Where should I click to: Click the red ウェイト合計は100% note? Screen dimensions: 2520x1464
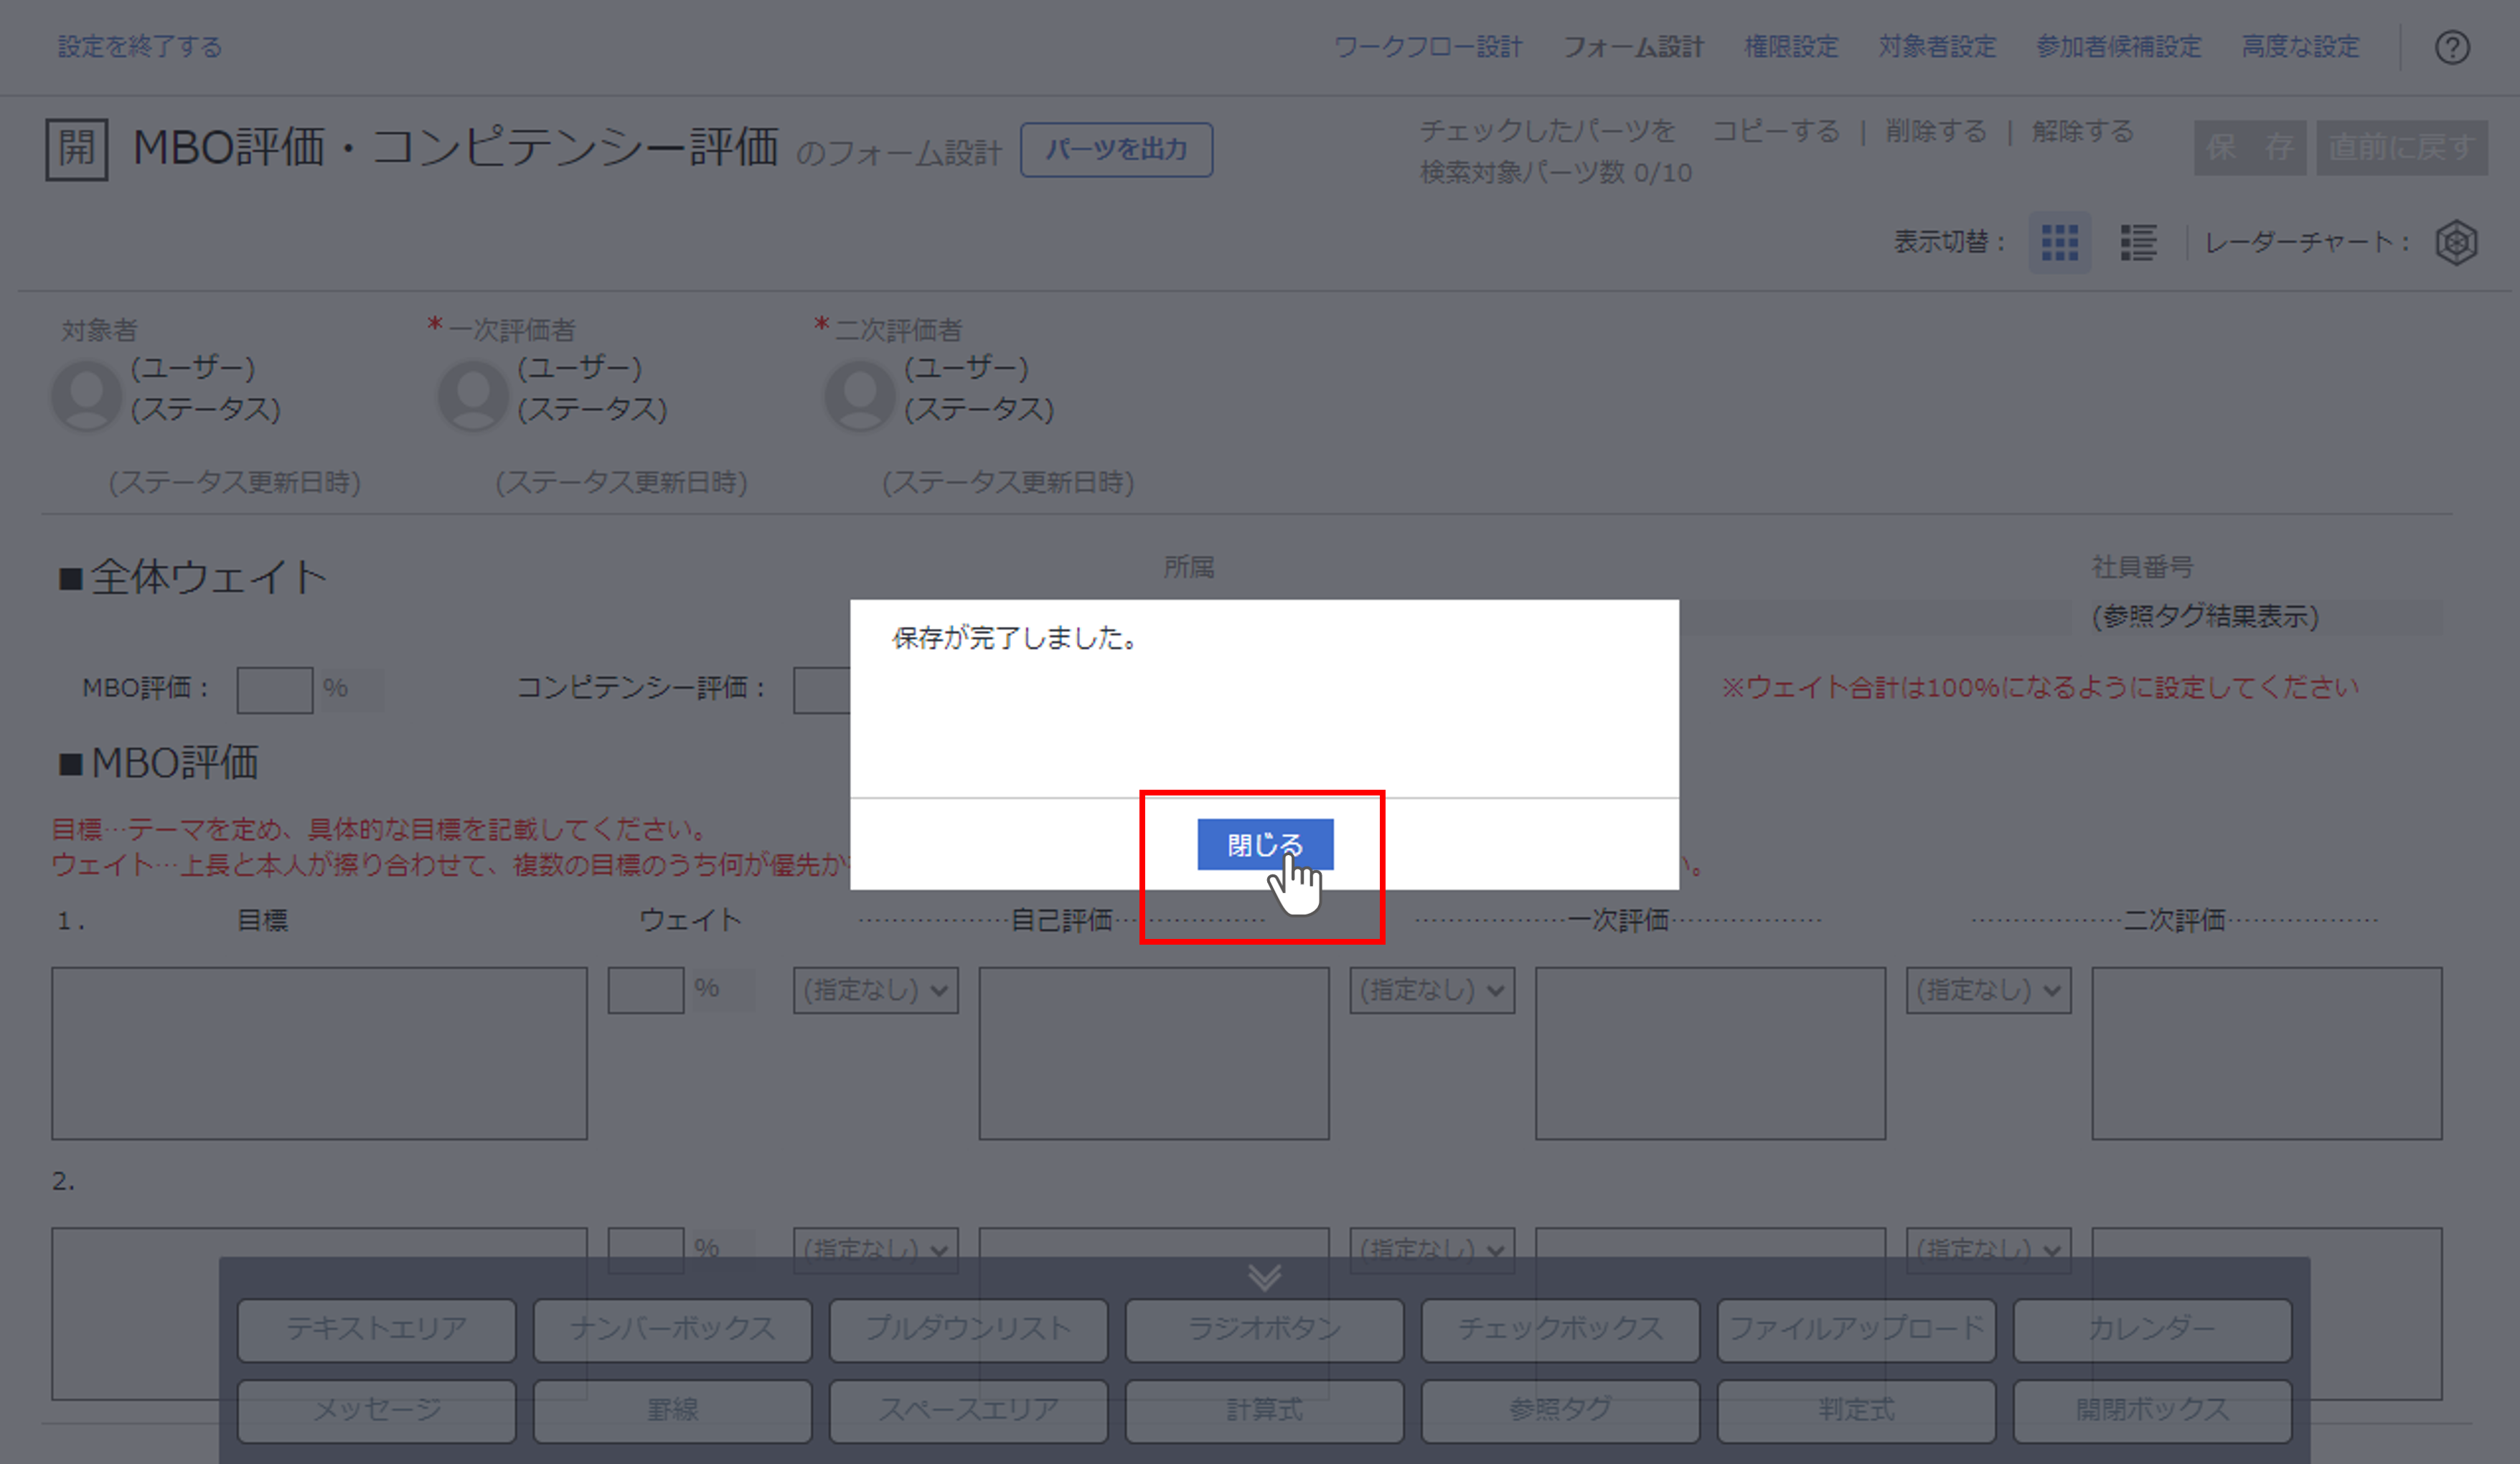(x=2040, y=687)
